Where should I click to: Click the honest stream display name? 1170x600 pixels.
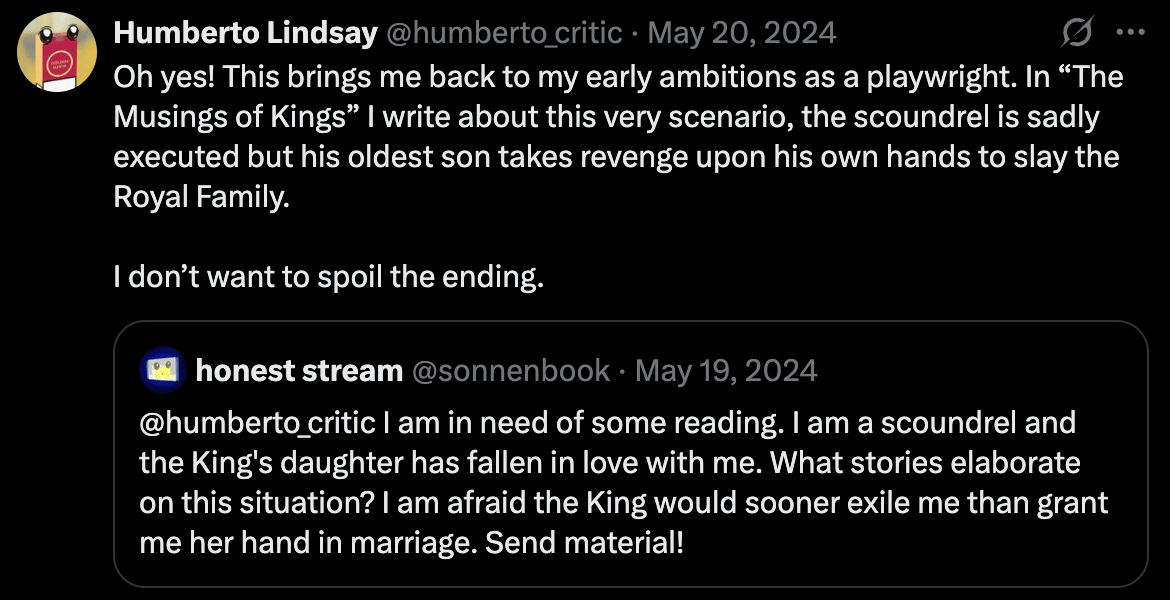click(298, 370)
